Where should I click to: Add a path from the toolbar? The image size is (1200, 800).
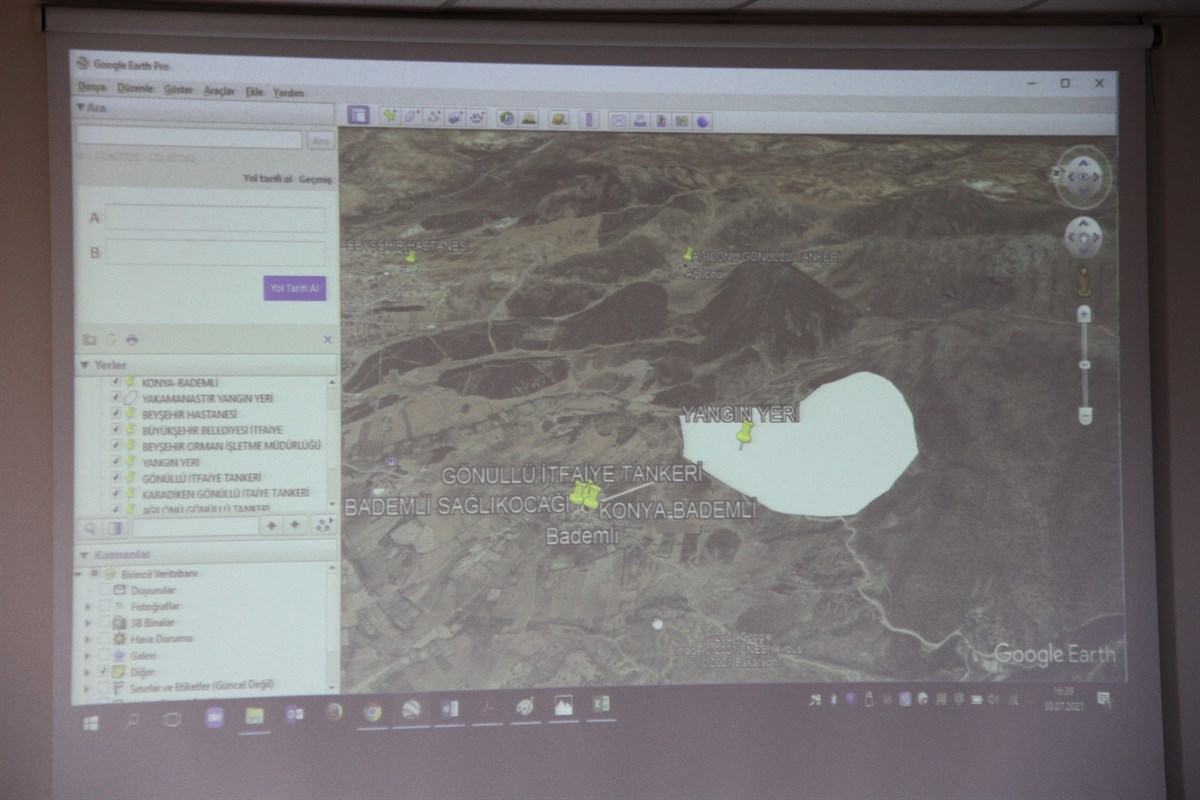(434, 116)
